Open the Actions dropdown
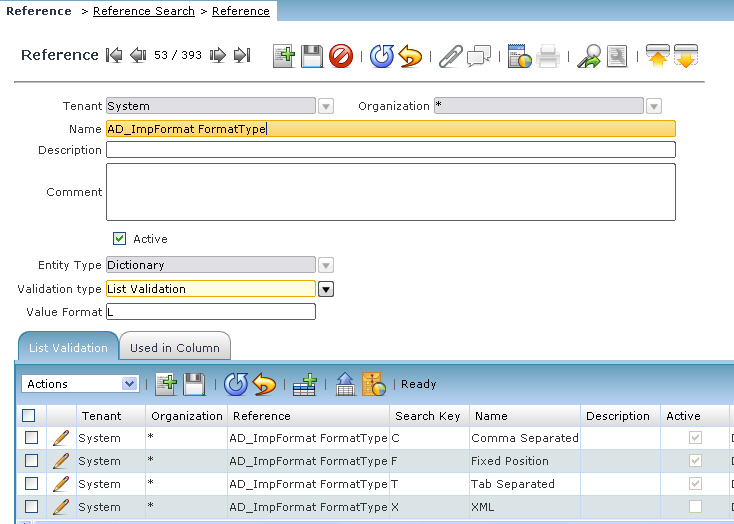Screen dimensions: 734x524 tap(80, 384)
